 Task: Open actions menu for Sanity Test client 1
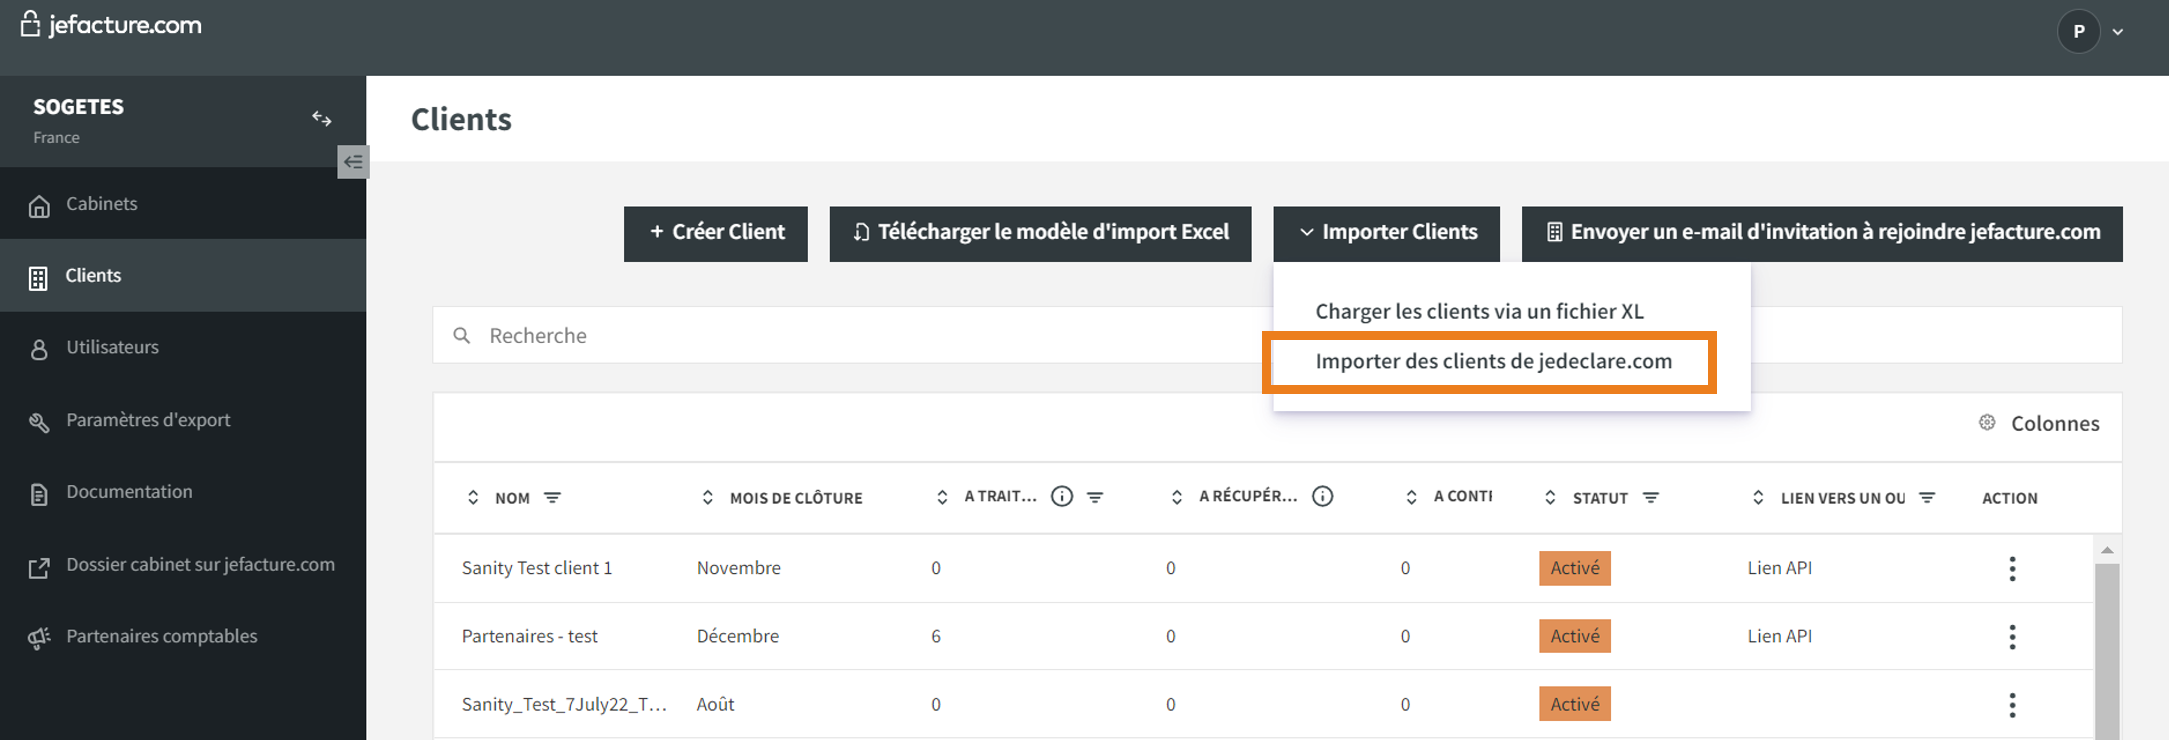click(2012, 569)
